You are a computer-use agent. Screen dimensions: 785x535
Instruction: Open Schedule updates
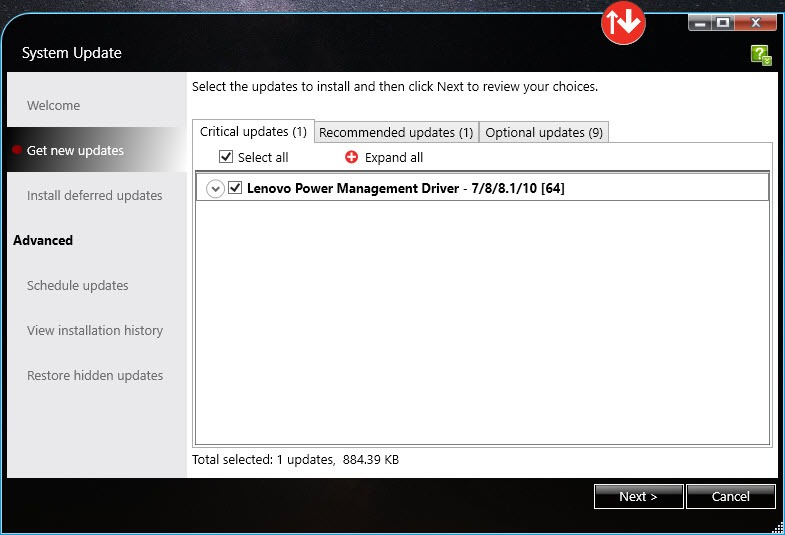click(78, 285)
